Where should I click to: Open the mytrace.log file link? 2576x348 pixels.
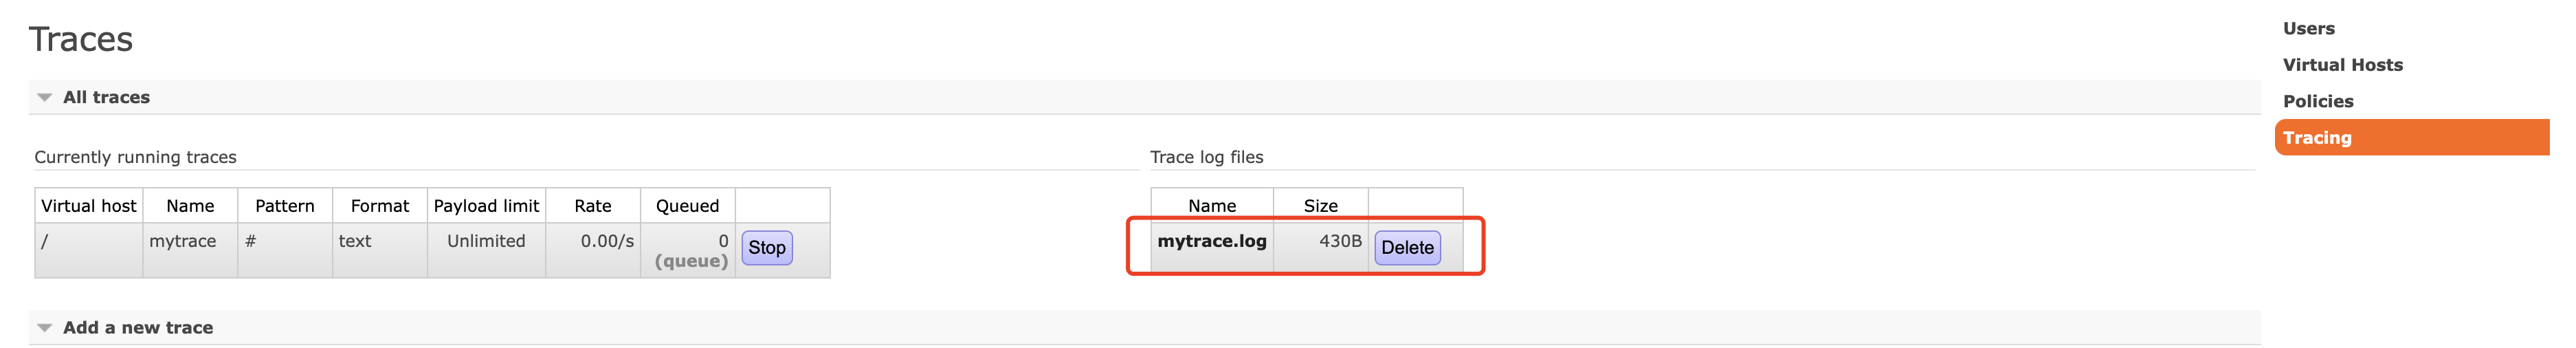(1211, 241)
